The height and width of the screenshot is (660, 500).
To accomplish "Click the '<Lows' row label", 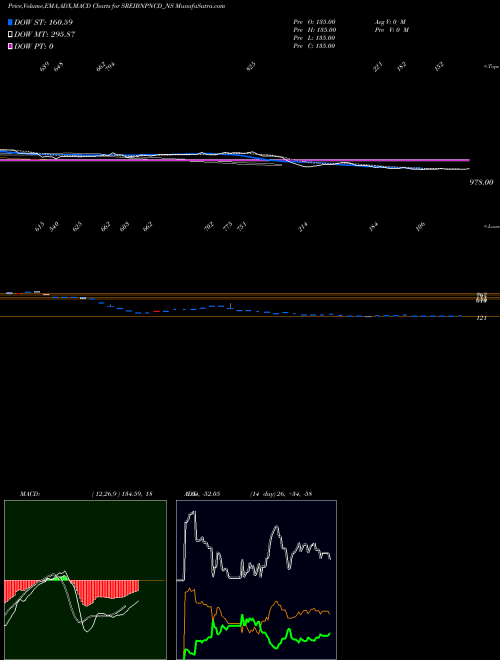I will pos(491,226).
